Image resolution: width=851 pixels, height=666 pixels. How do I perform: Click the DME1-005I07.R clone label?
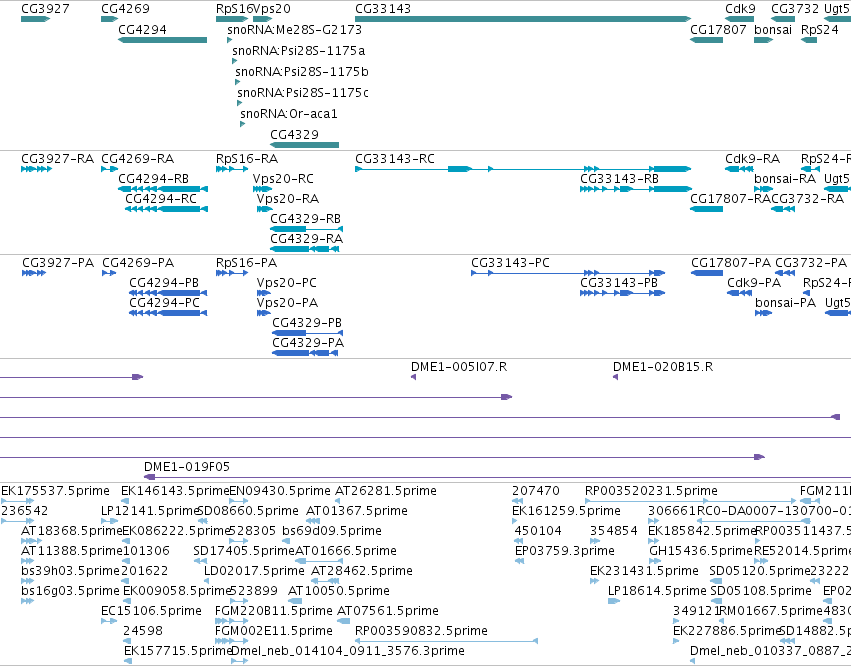pos(459,367)
